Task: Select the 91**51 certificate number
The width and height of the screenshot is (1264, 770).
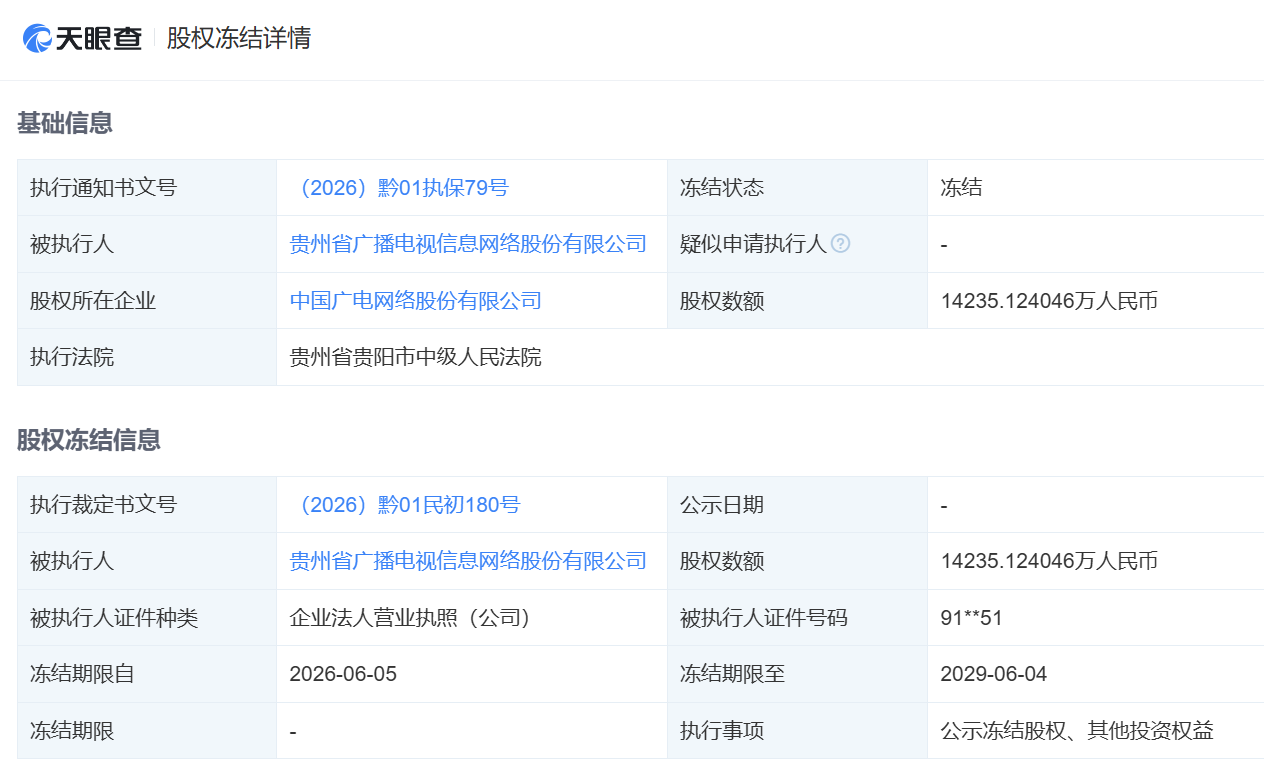Action: tap(972, 618)
